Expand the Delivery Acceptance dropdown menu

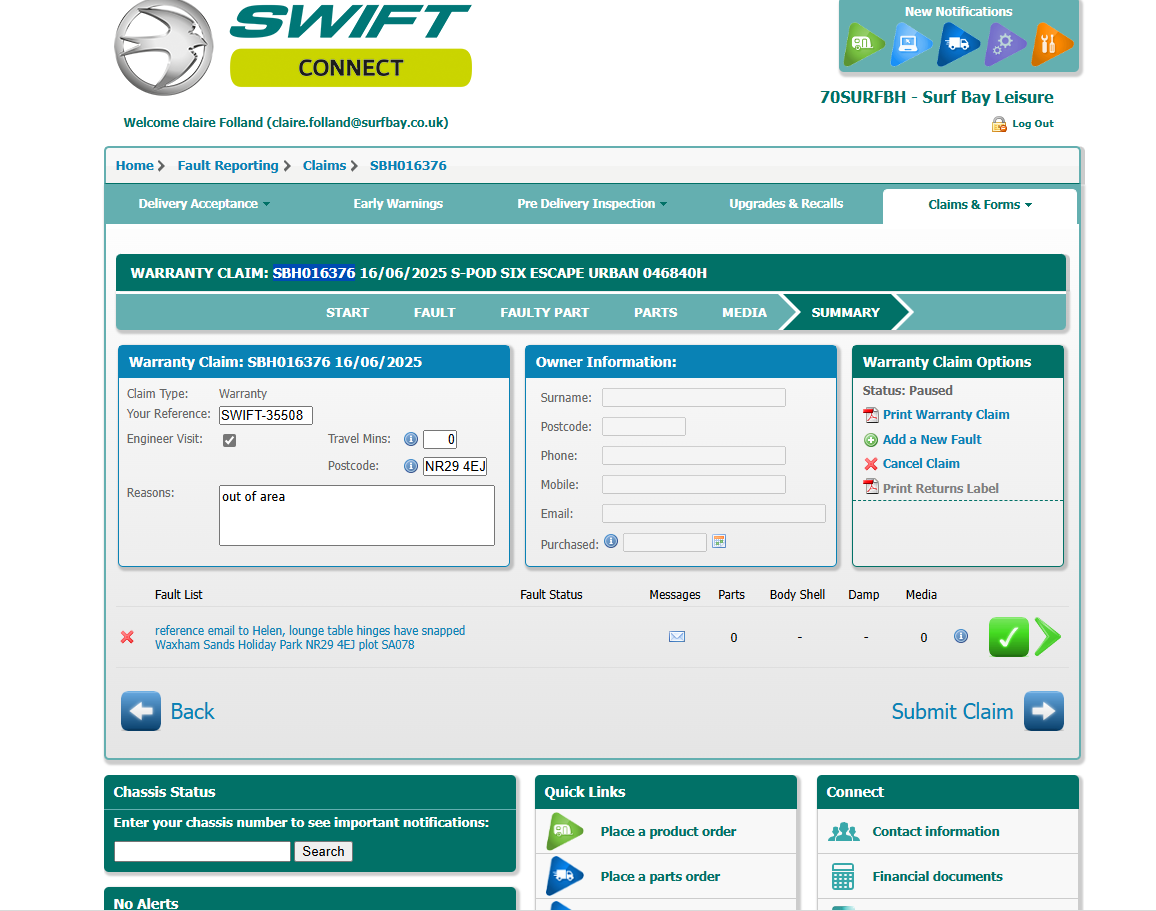click(204, 204)
